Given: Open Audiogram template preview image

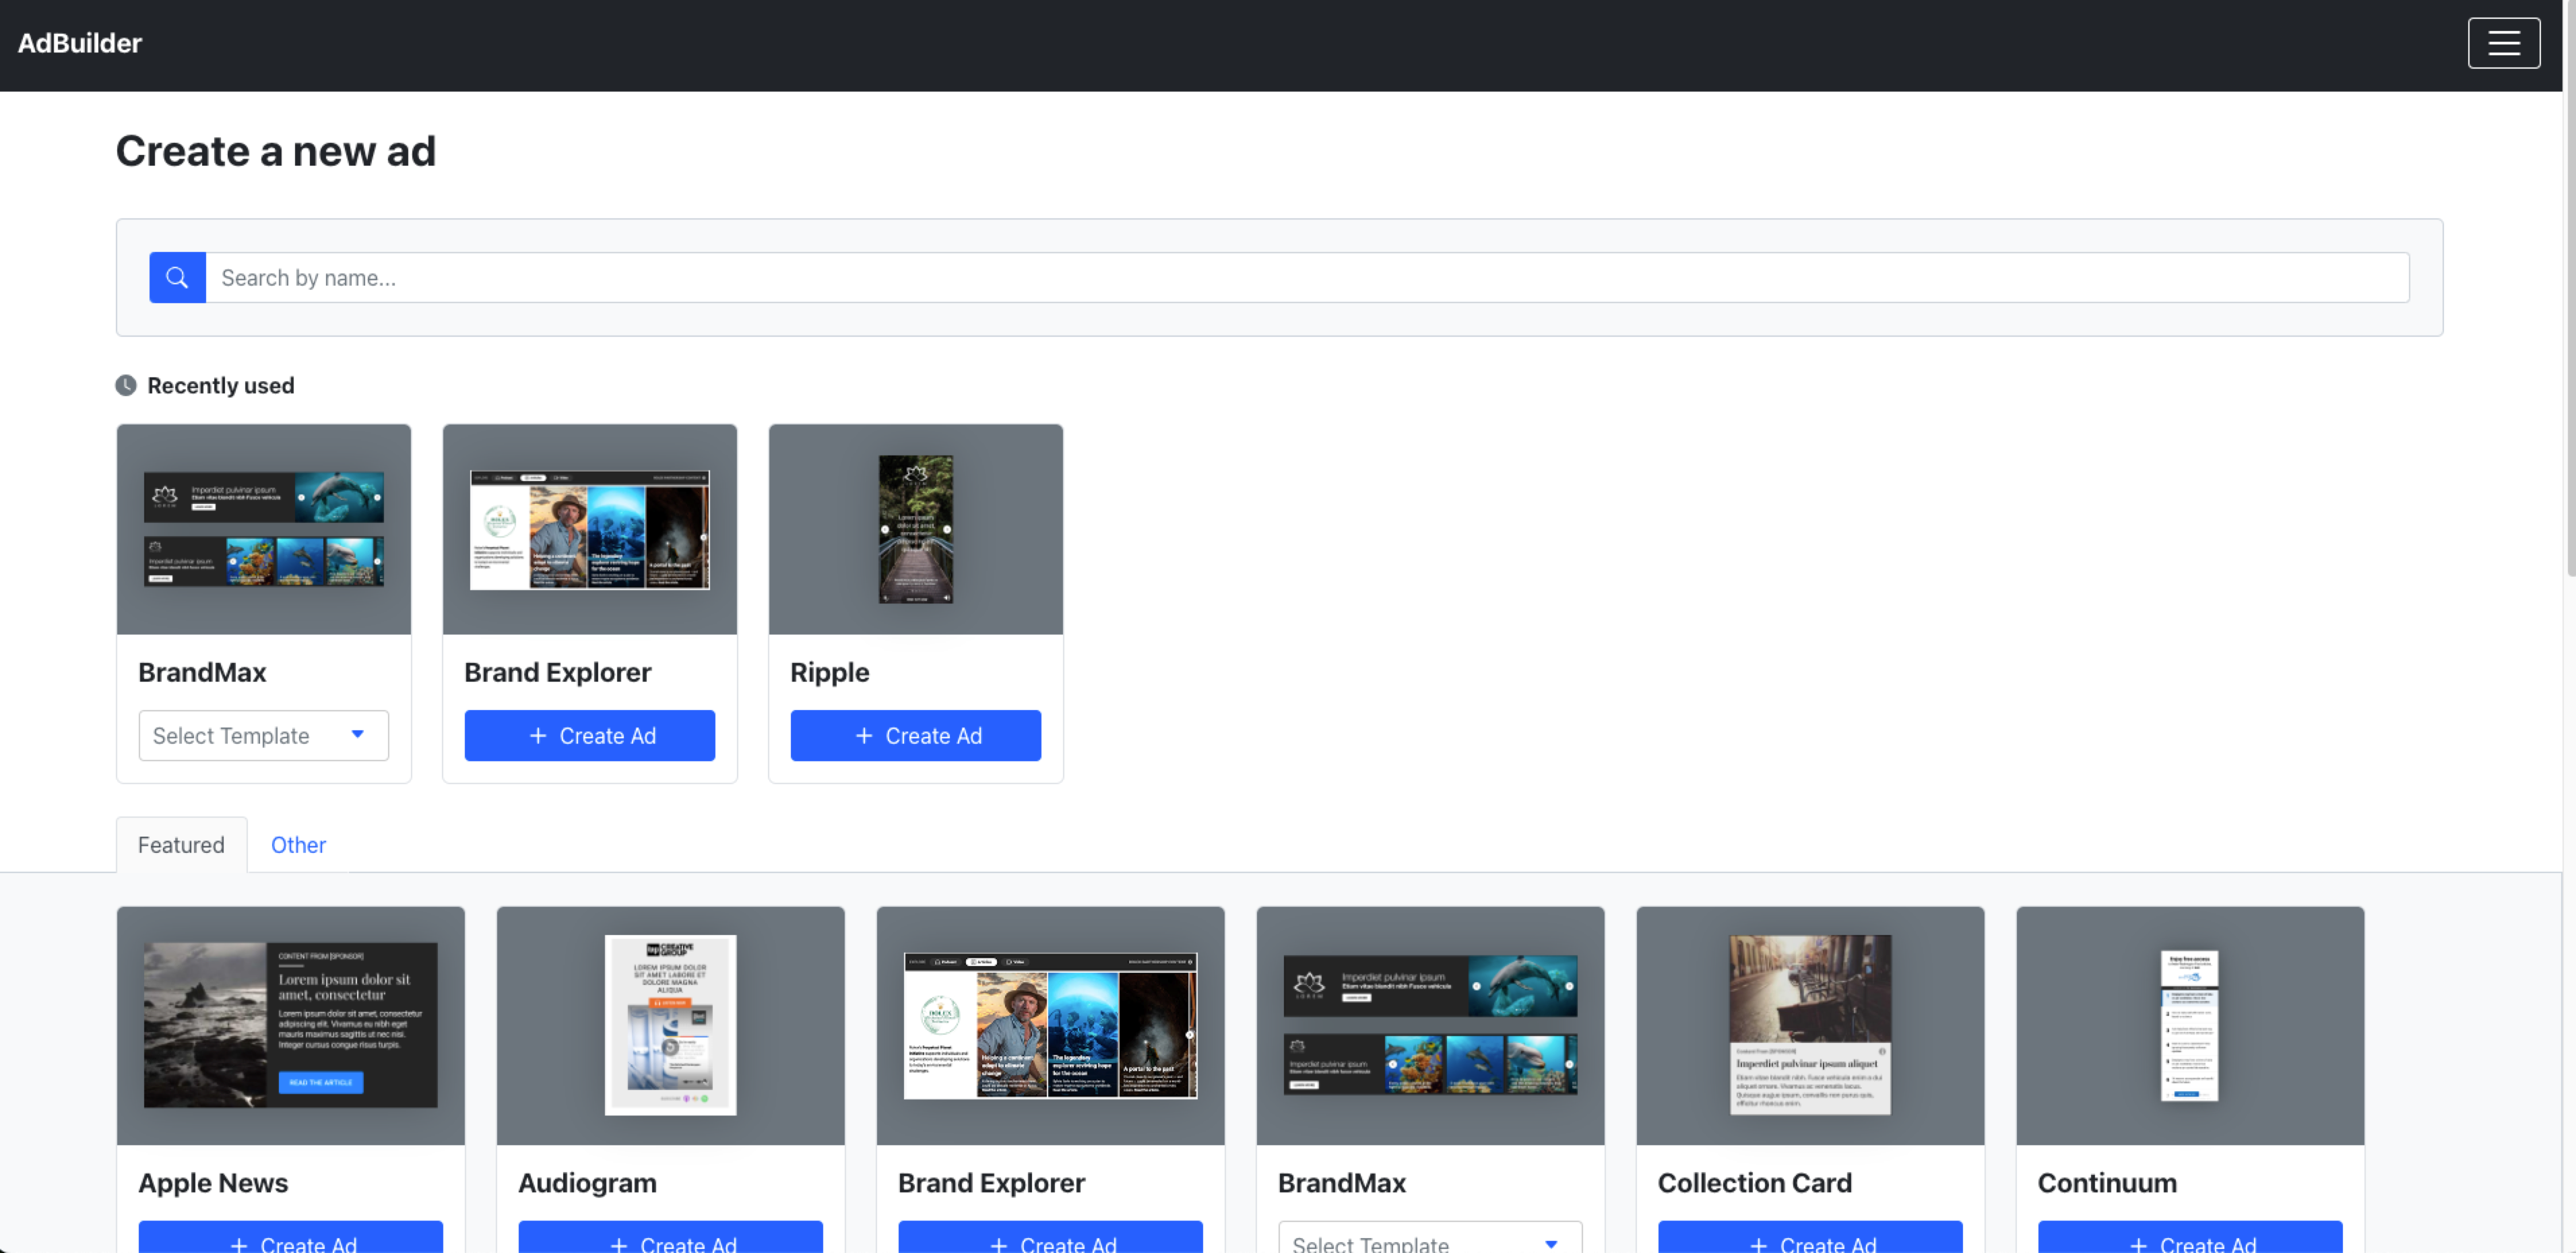Looking at the screenshot, I should pos(670,1024).
